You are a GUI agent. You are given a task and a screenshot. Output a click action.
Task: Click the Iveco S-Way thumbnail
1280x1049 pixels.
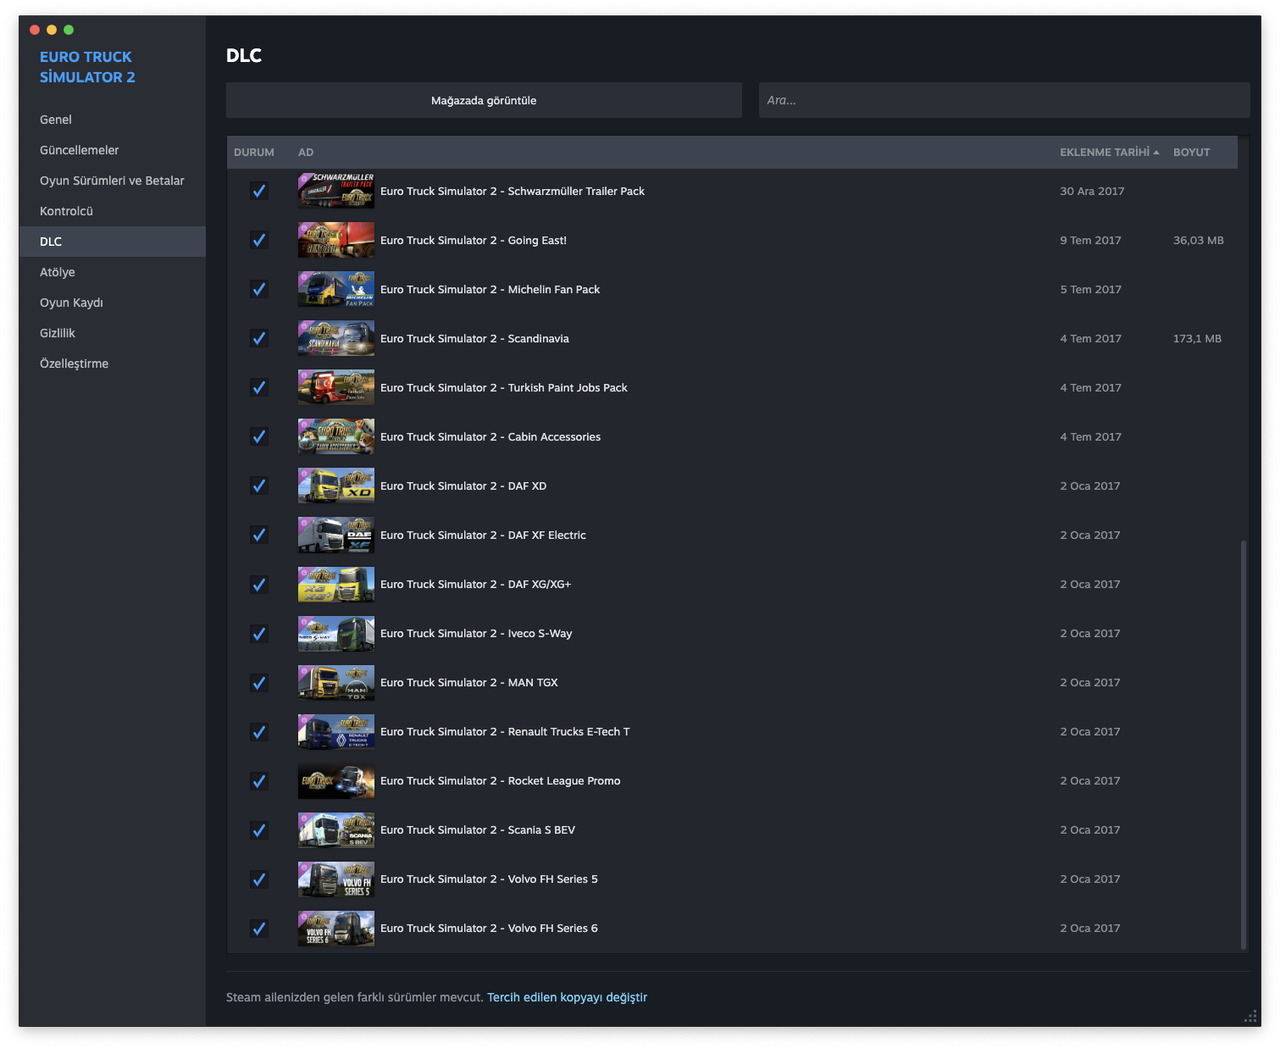tap(336, 633)
